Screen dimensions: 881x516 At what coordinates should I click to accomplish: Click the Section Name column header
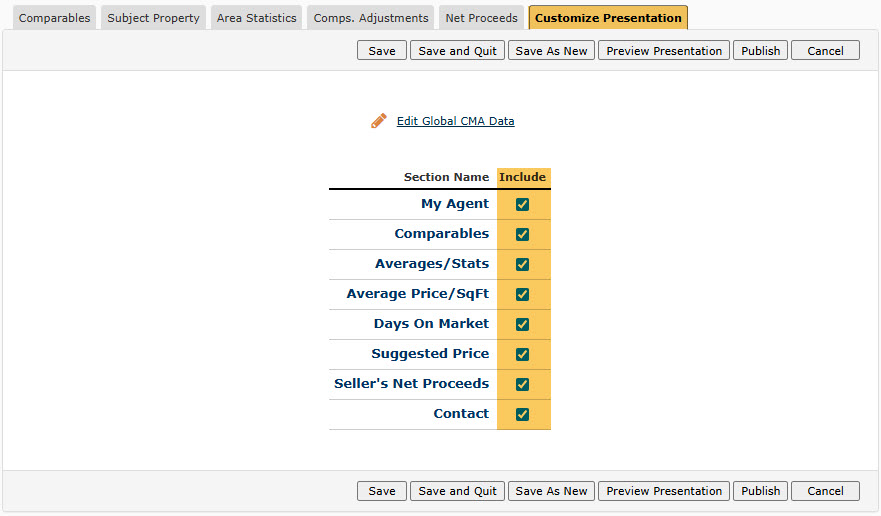446,177
